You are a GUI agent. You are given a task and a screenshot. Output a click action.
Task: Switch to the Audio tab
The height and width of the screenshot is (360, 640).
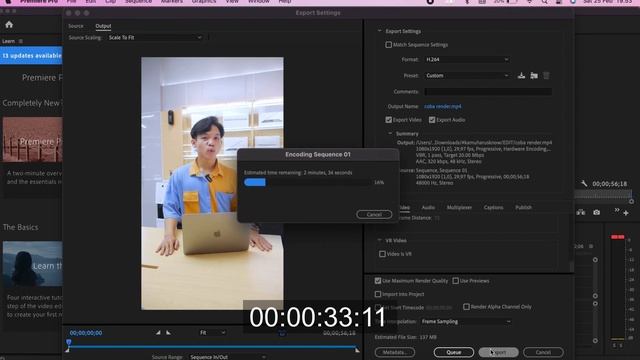[x=428, y=207]
